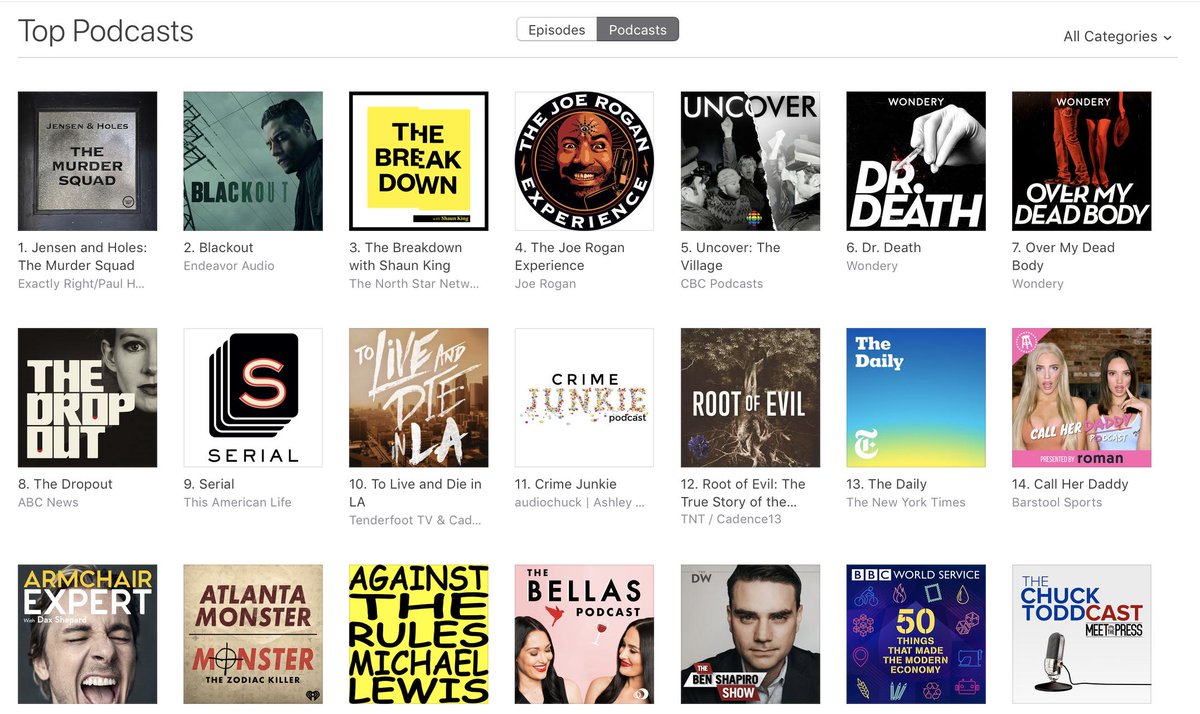Click the 'Endeavor Audio' publisher name
The image size is (1200, 714).
(229, 266)
